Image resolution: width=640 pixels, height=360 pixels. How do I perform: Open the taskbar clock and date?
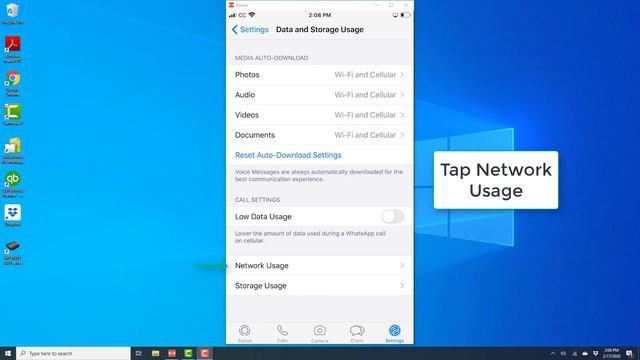[611, 353]
